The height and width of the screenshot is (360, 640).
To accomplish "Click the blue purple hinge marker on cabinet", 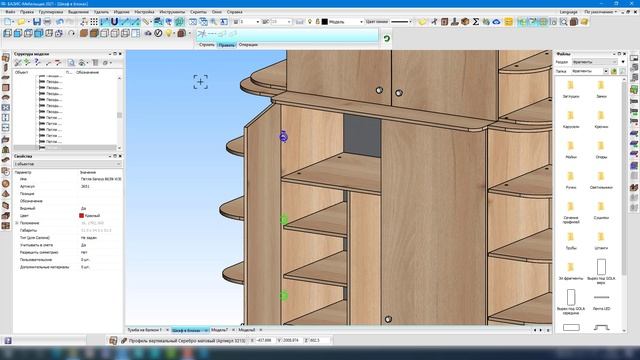I will pyautogui.click(x=283, y=136).
